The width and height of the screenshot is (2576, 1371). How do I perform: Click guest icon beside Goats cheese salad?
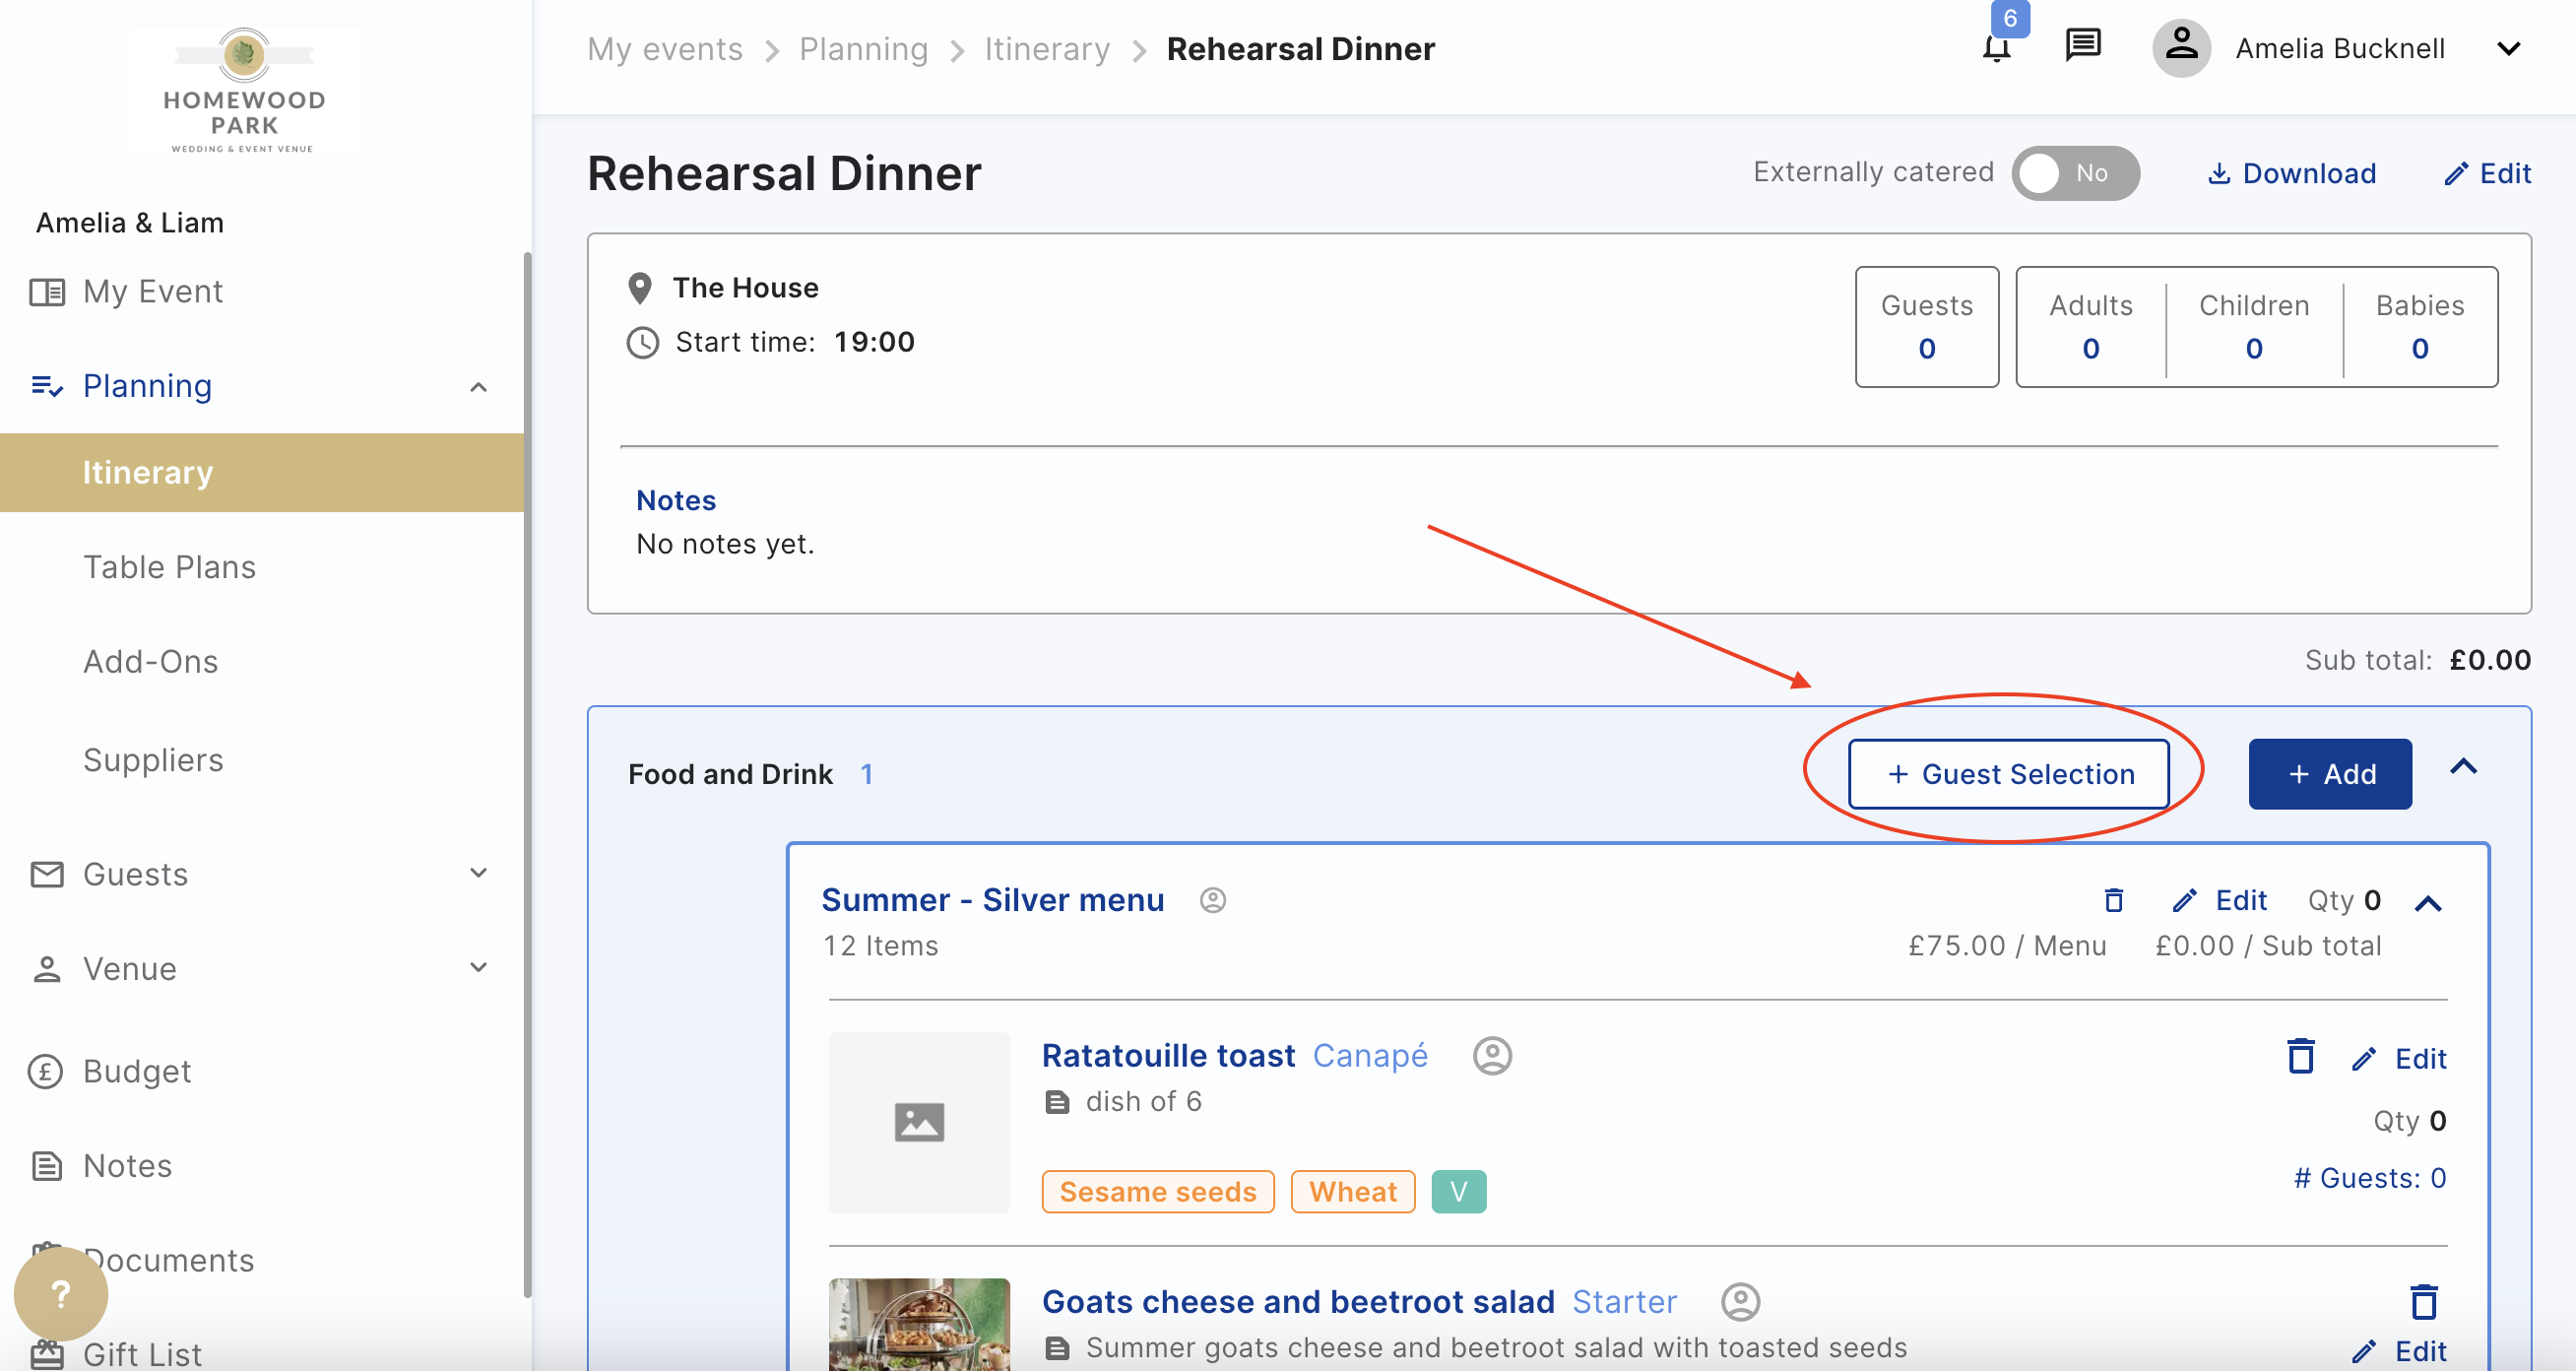pyautogui.click(x=1740, y=1301)
